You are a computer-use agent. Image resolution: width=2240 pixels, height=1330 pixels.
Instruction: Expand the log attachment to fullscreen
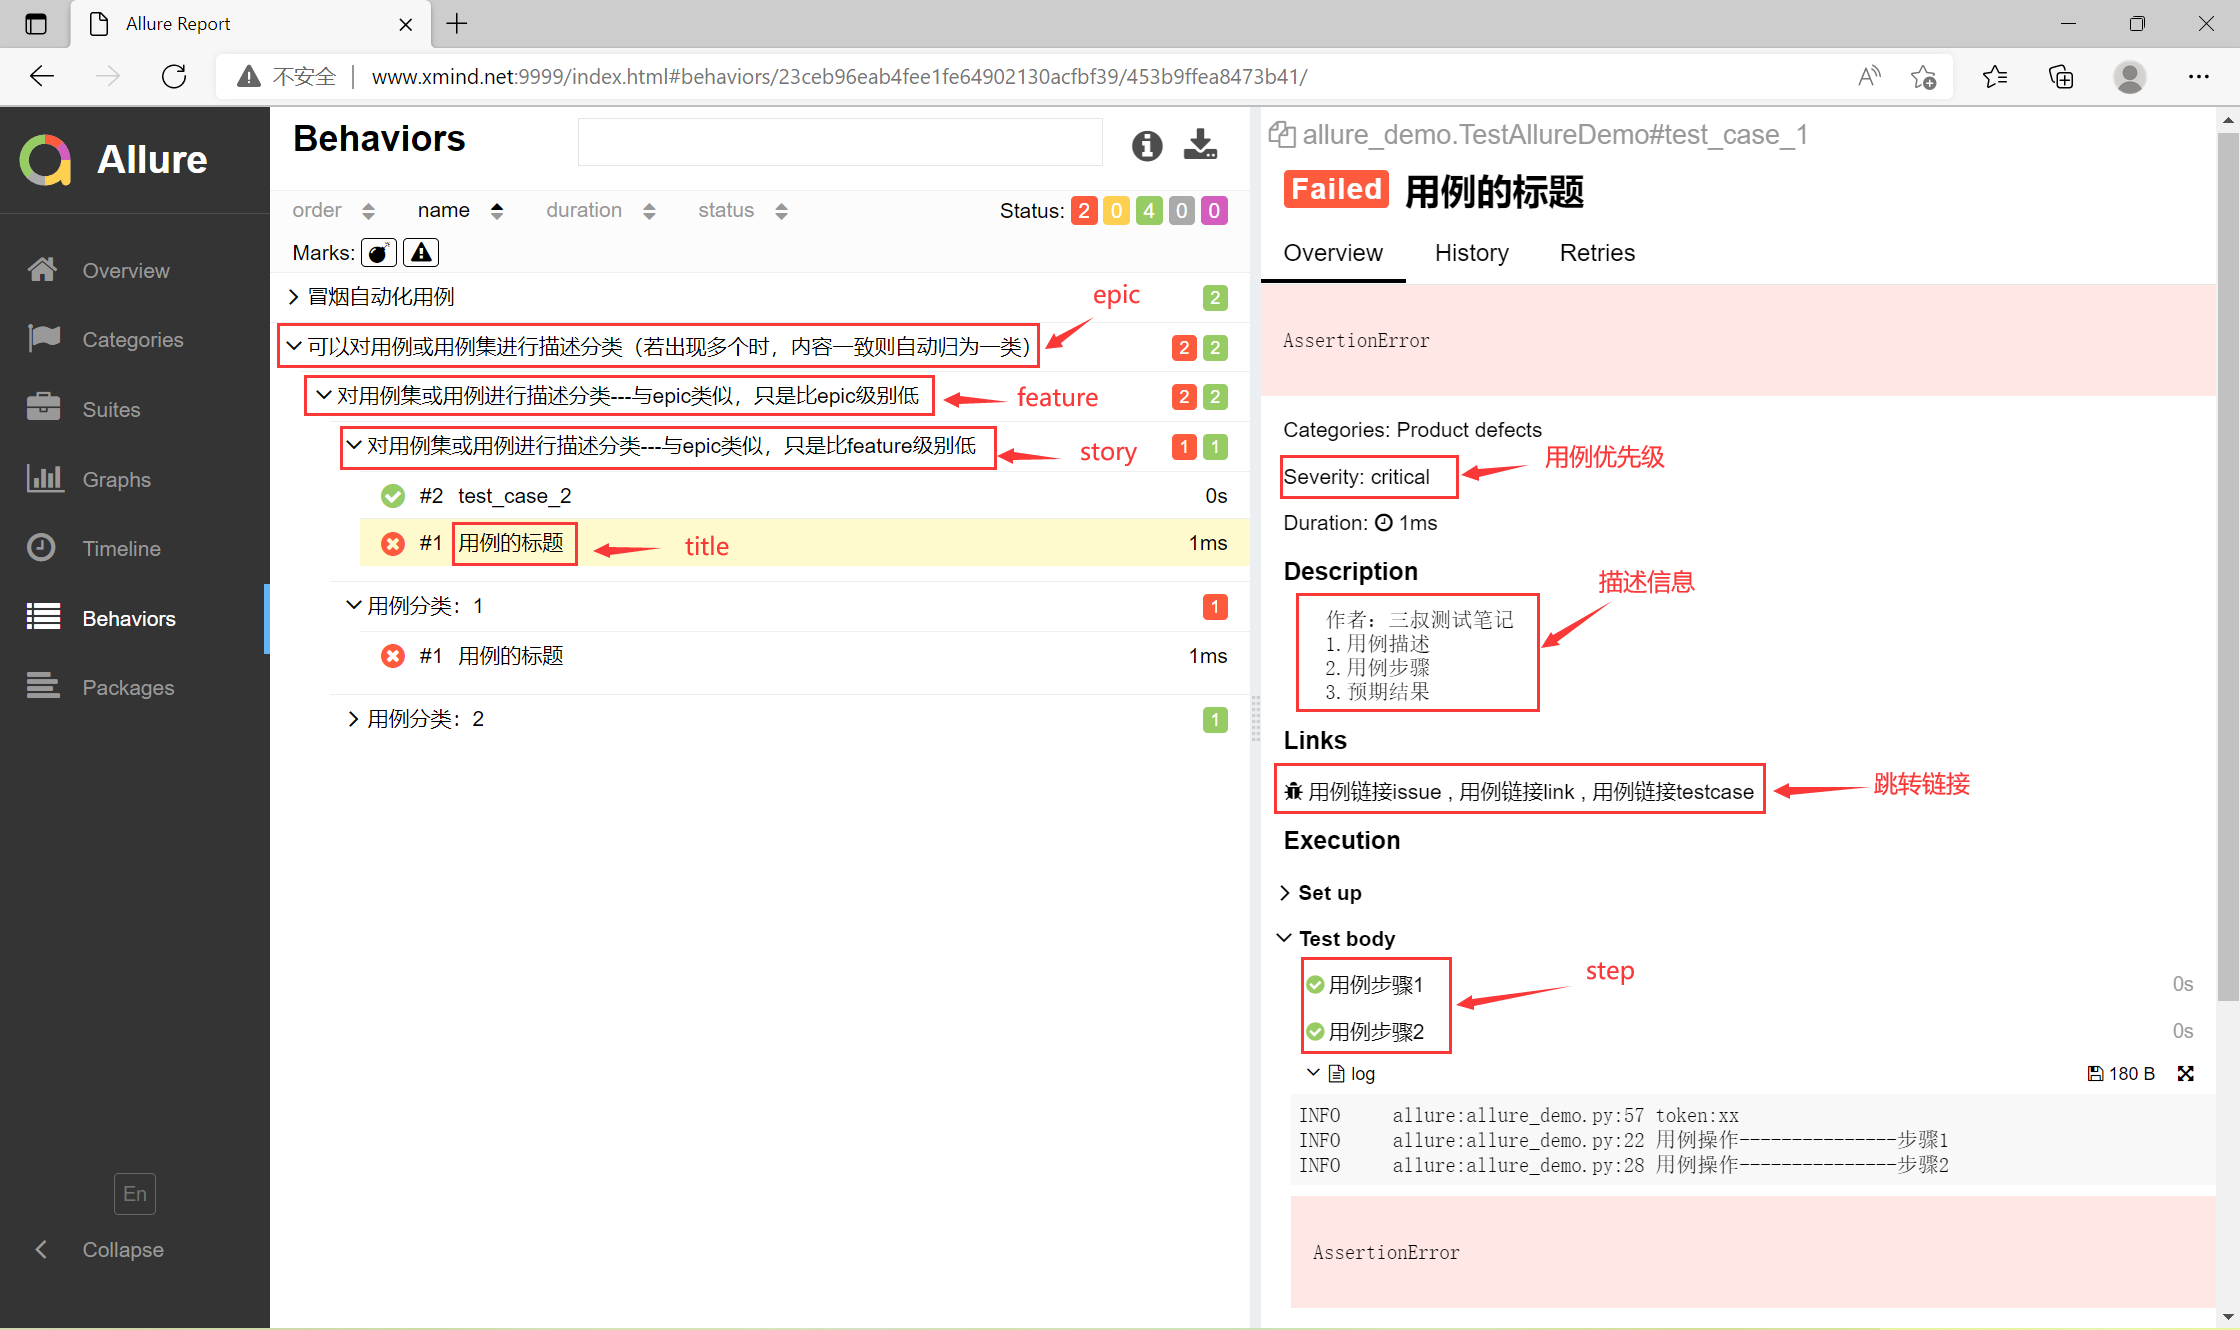[2186, 1073]
